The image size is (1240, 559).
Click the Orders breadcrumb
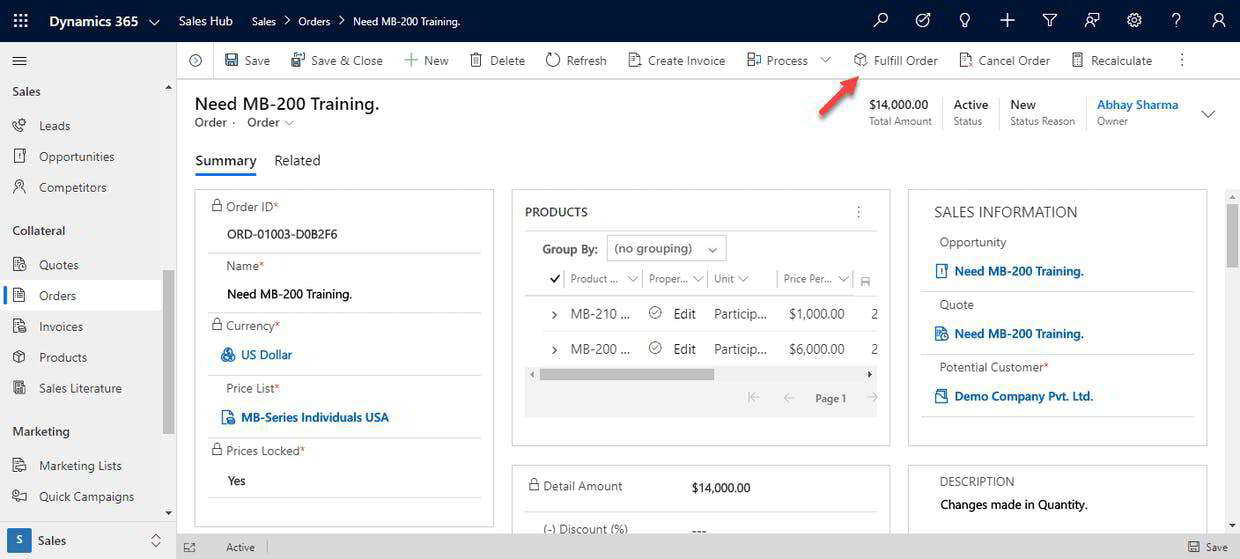pos(314,21)
